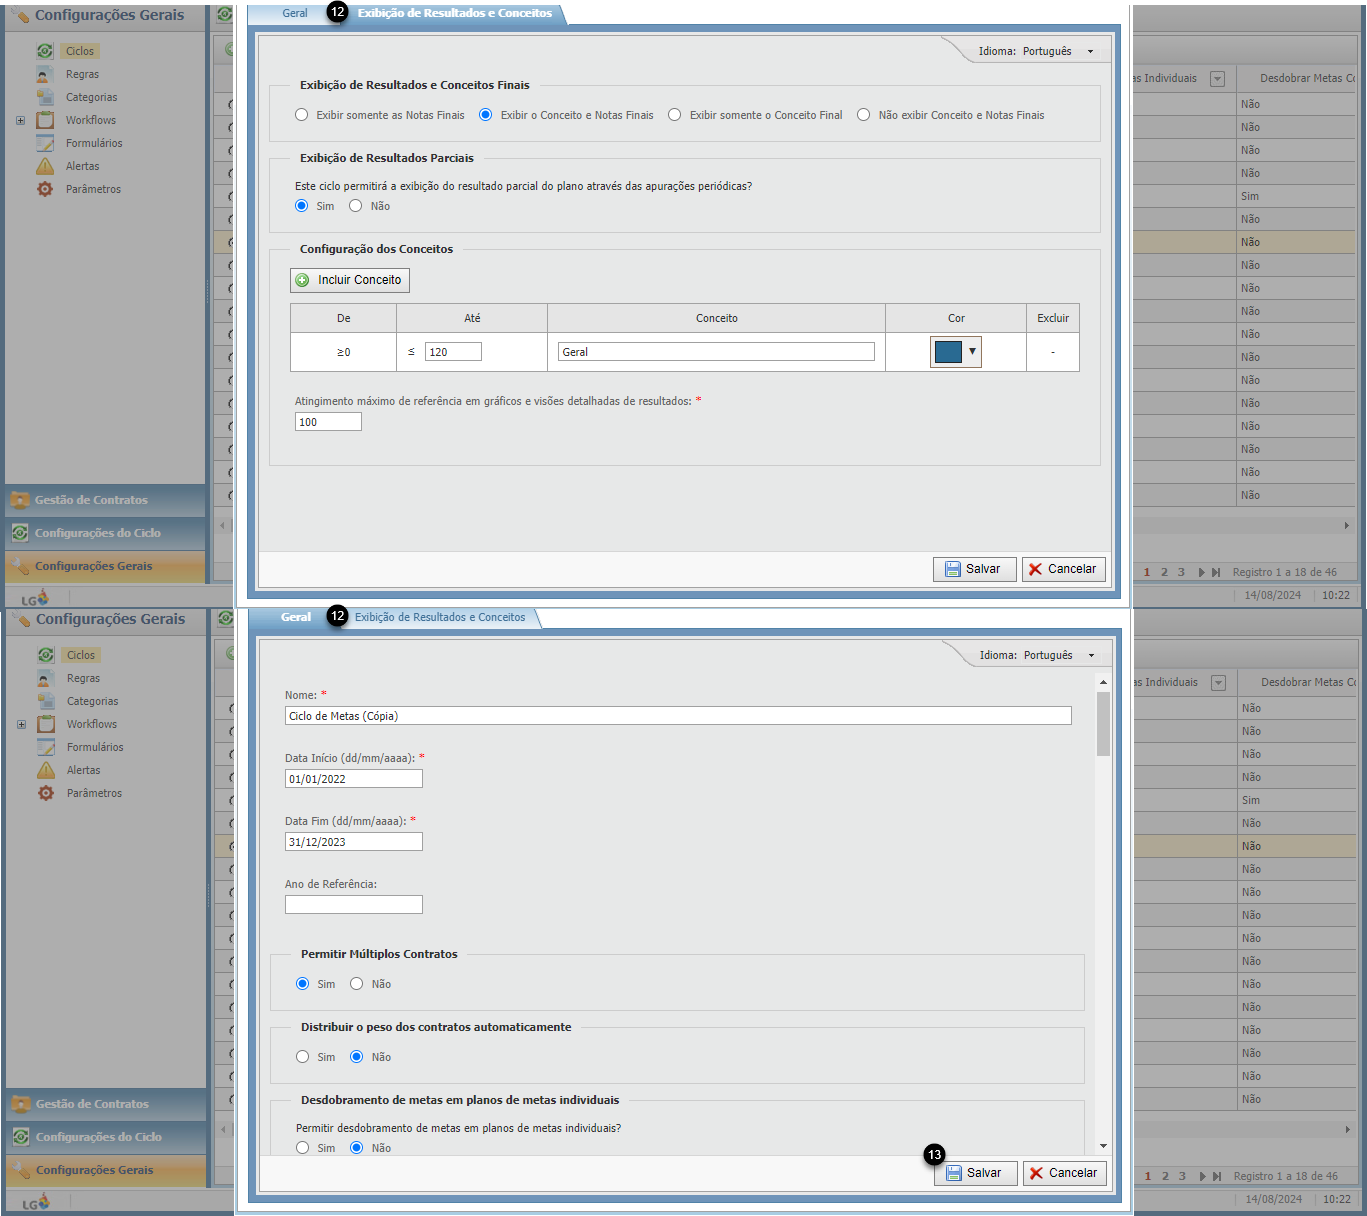Click the Até field showing 120
The height and width of the screenshot is (1216, 1367).
pyautogui.click(x=453, y=352)
